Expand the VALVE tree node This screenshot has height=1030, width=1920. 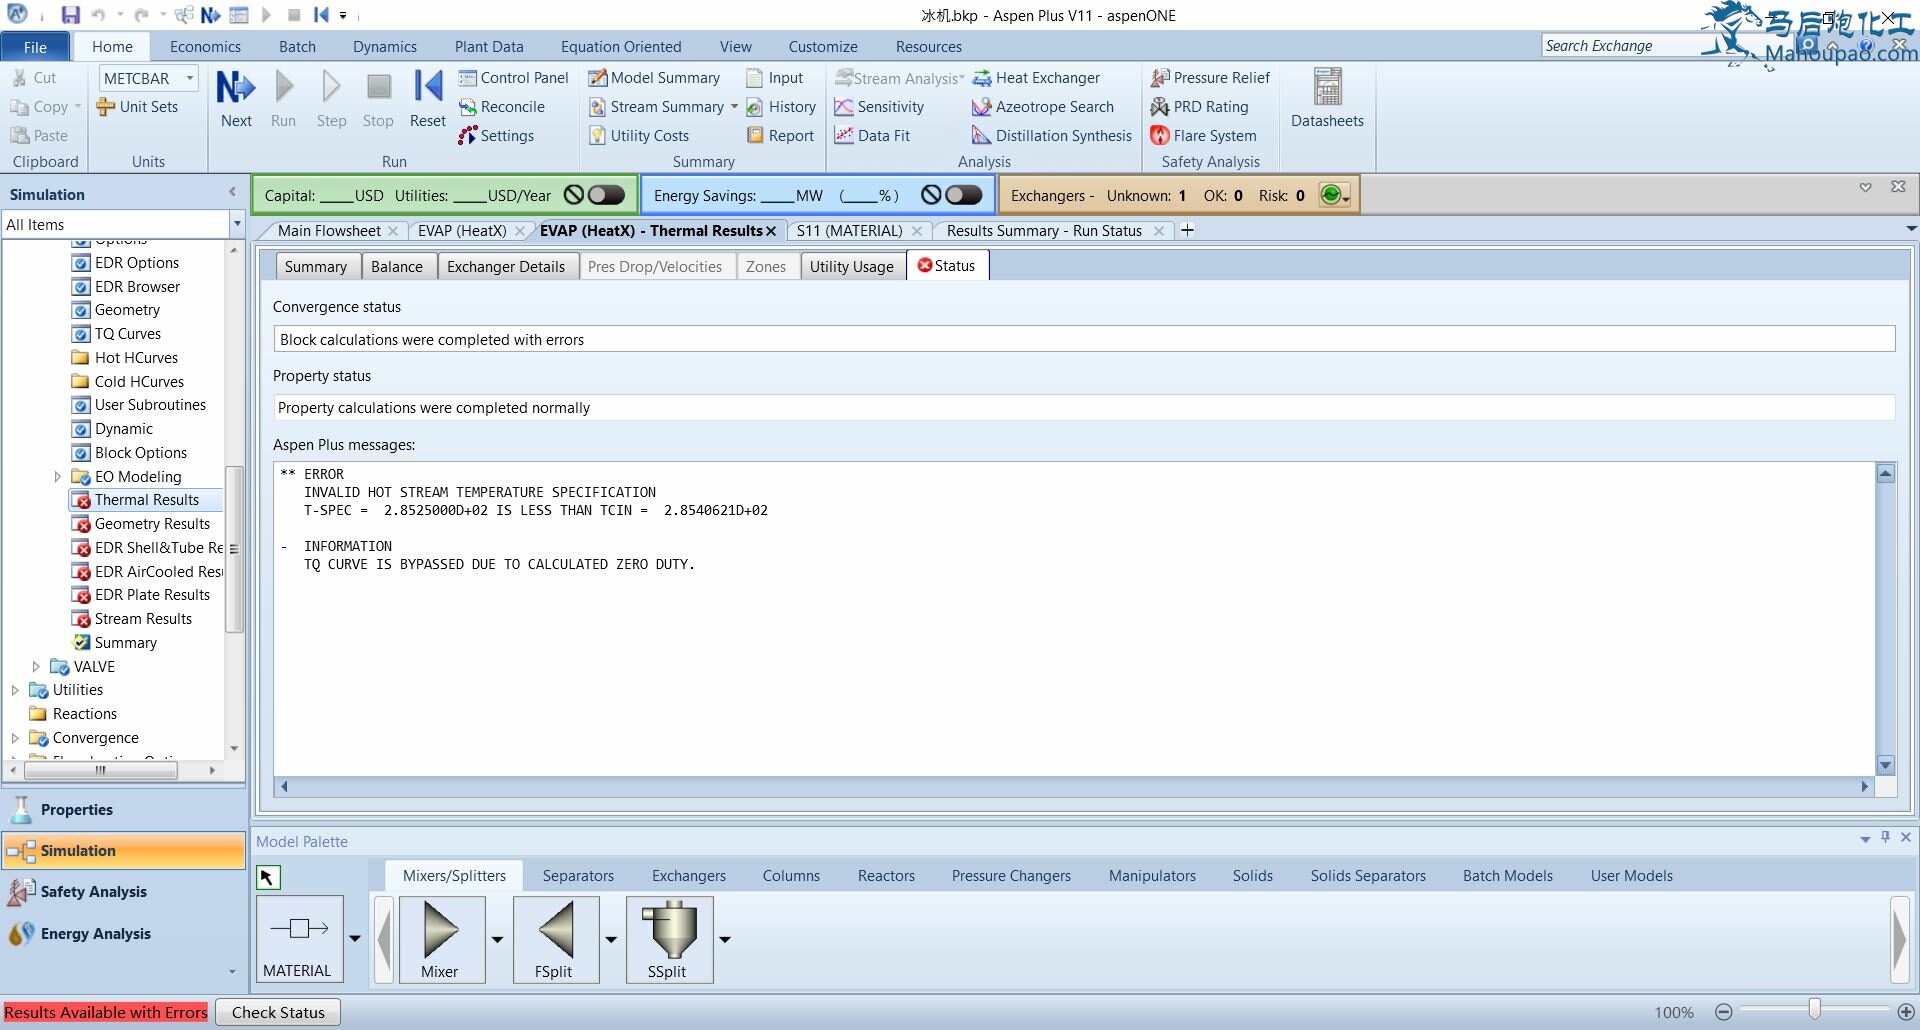36,667
